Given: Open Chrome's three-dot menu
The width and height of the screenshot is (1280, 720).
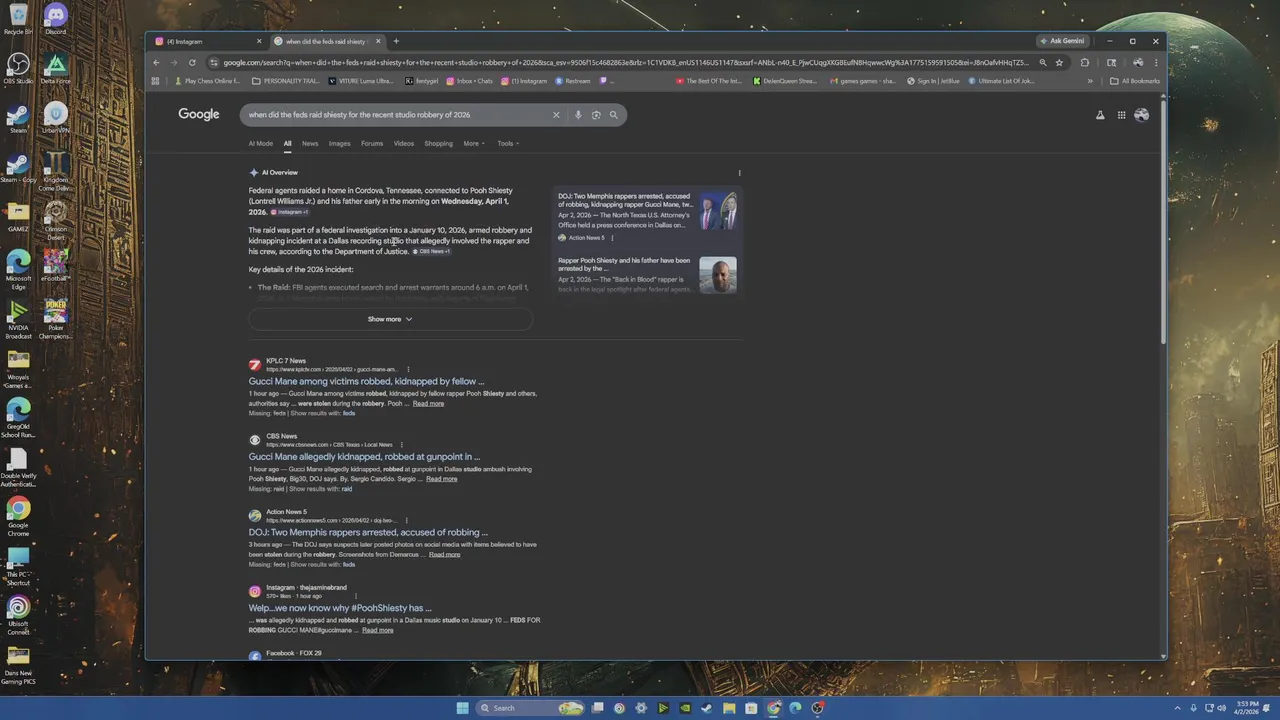Looking at the screenshot, I should (x=1156, y=62).
